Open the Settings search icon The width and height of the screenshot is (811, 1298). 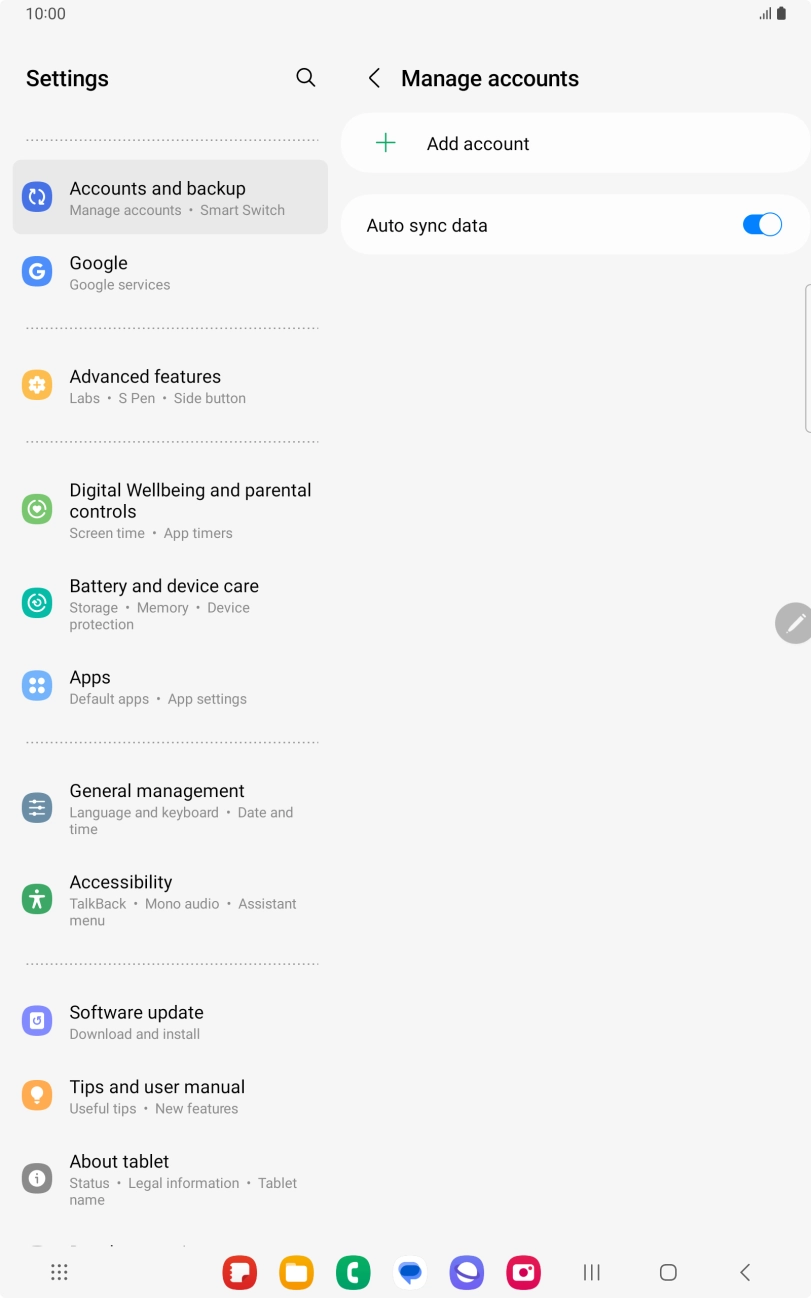tap(306, 78)
